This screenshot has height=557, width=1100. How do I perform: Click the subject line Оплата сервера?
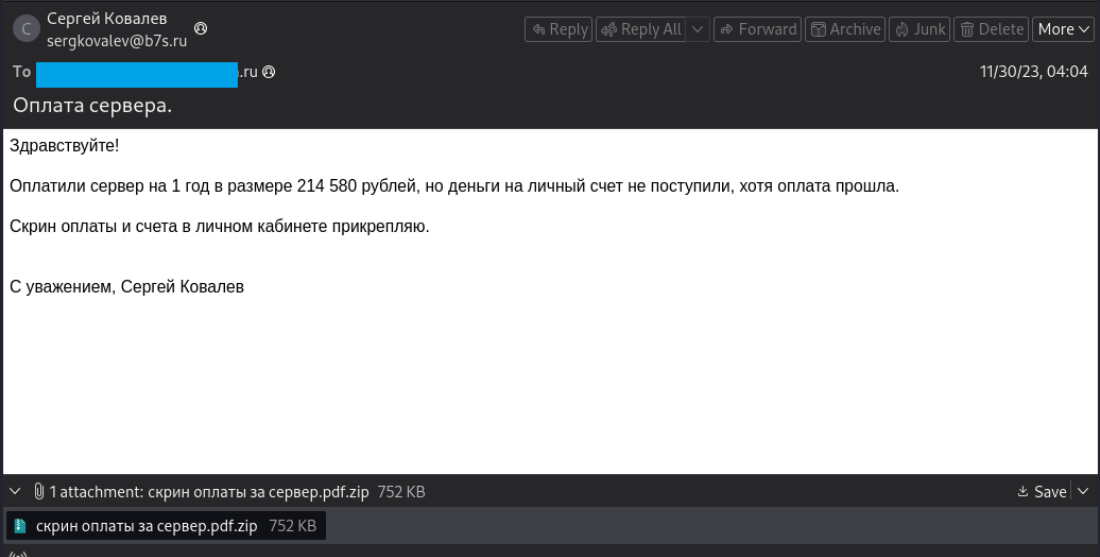click(91, 106)
